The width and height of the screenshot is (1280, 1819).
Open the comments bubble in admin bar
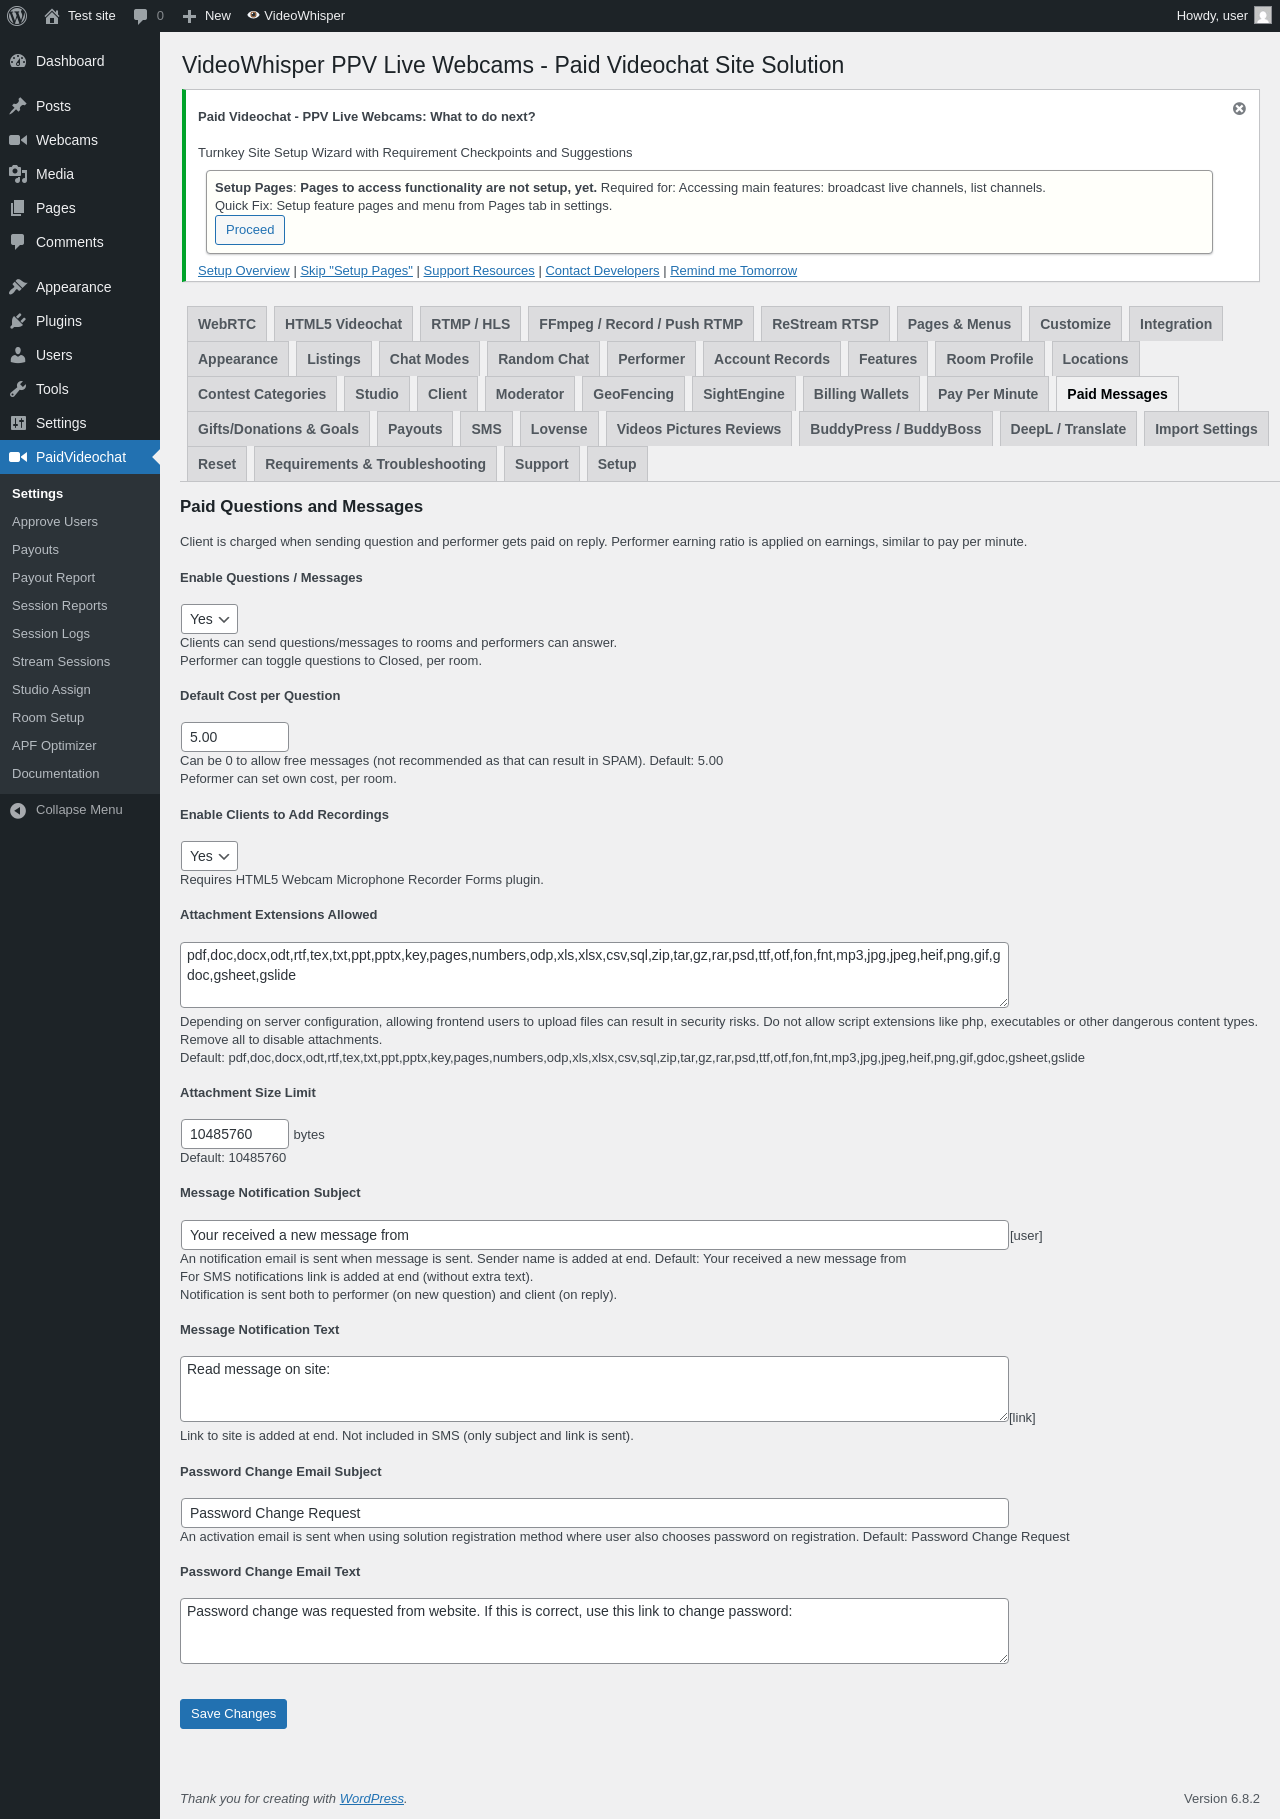(x=140, y=16)
